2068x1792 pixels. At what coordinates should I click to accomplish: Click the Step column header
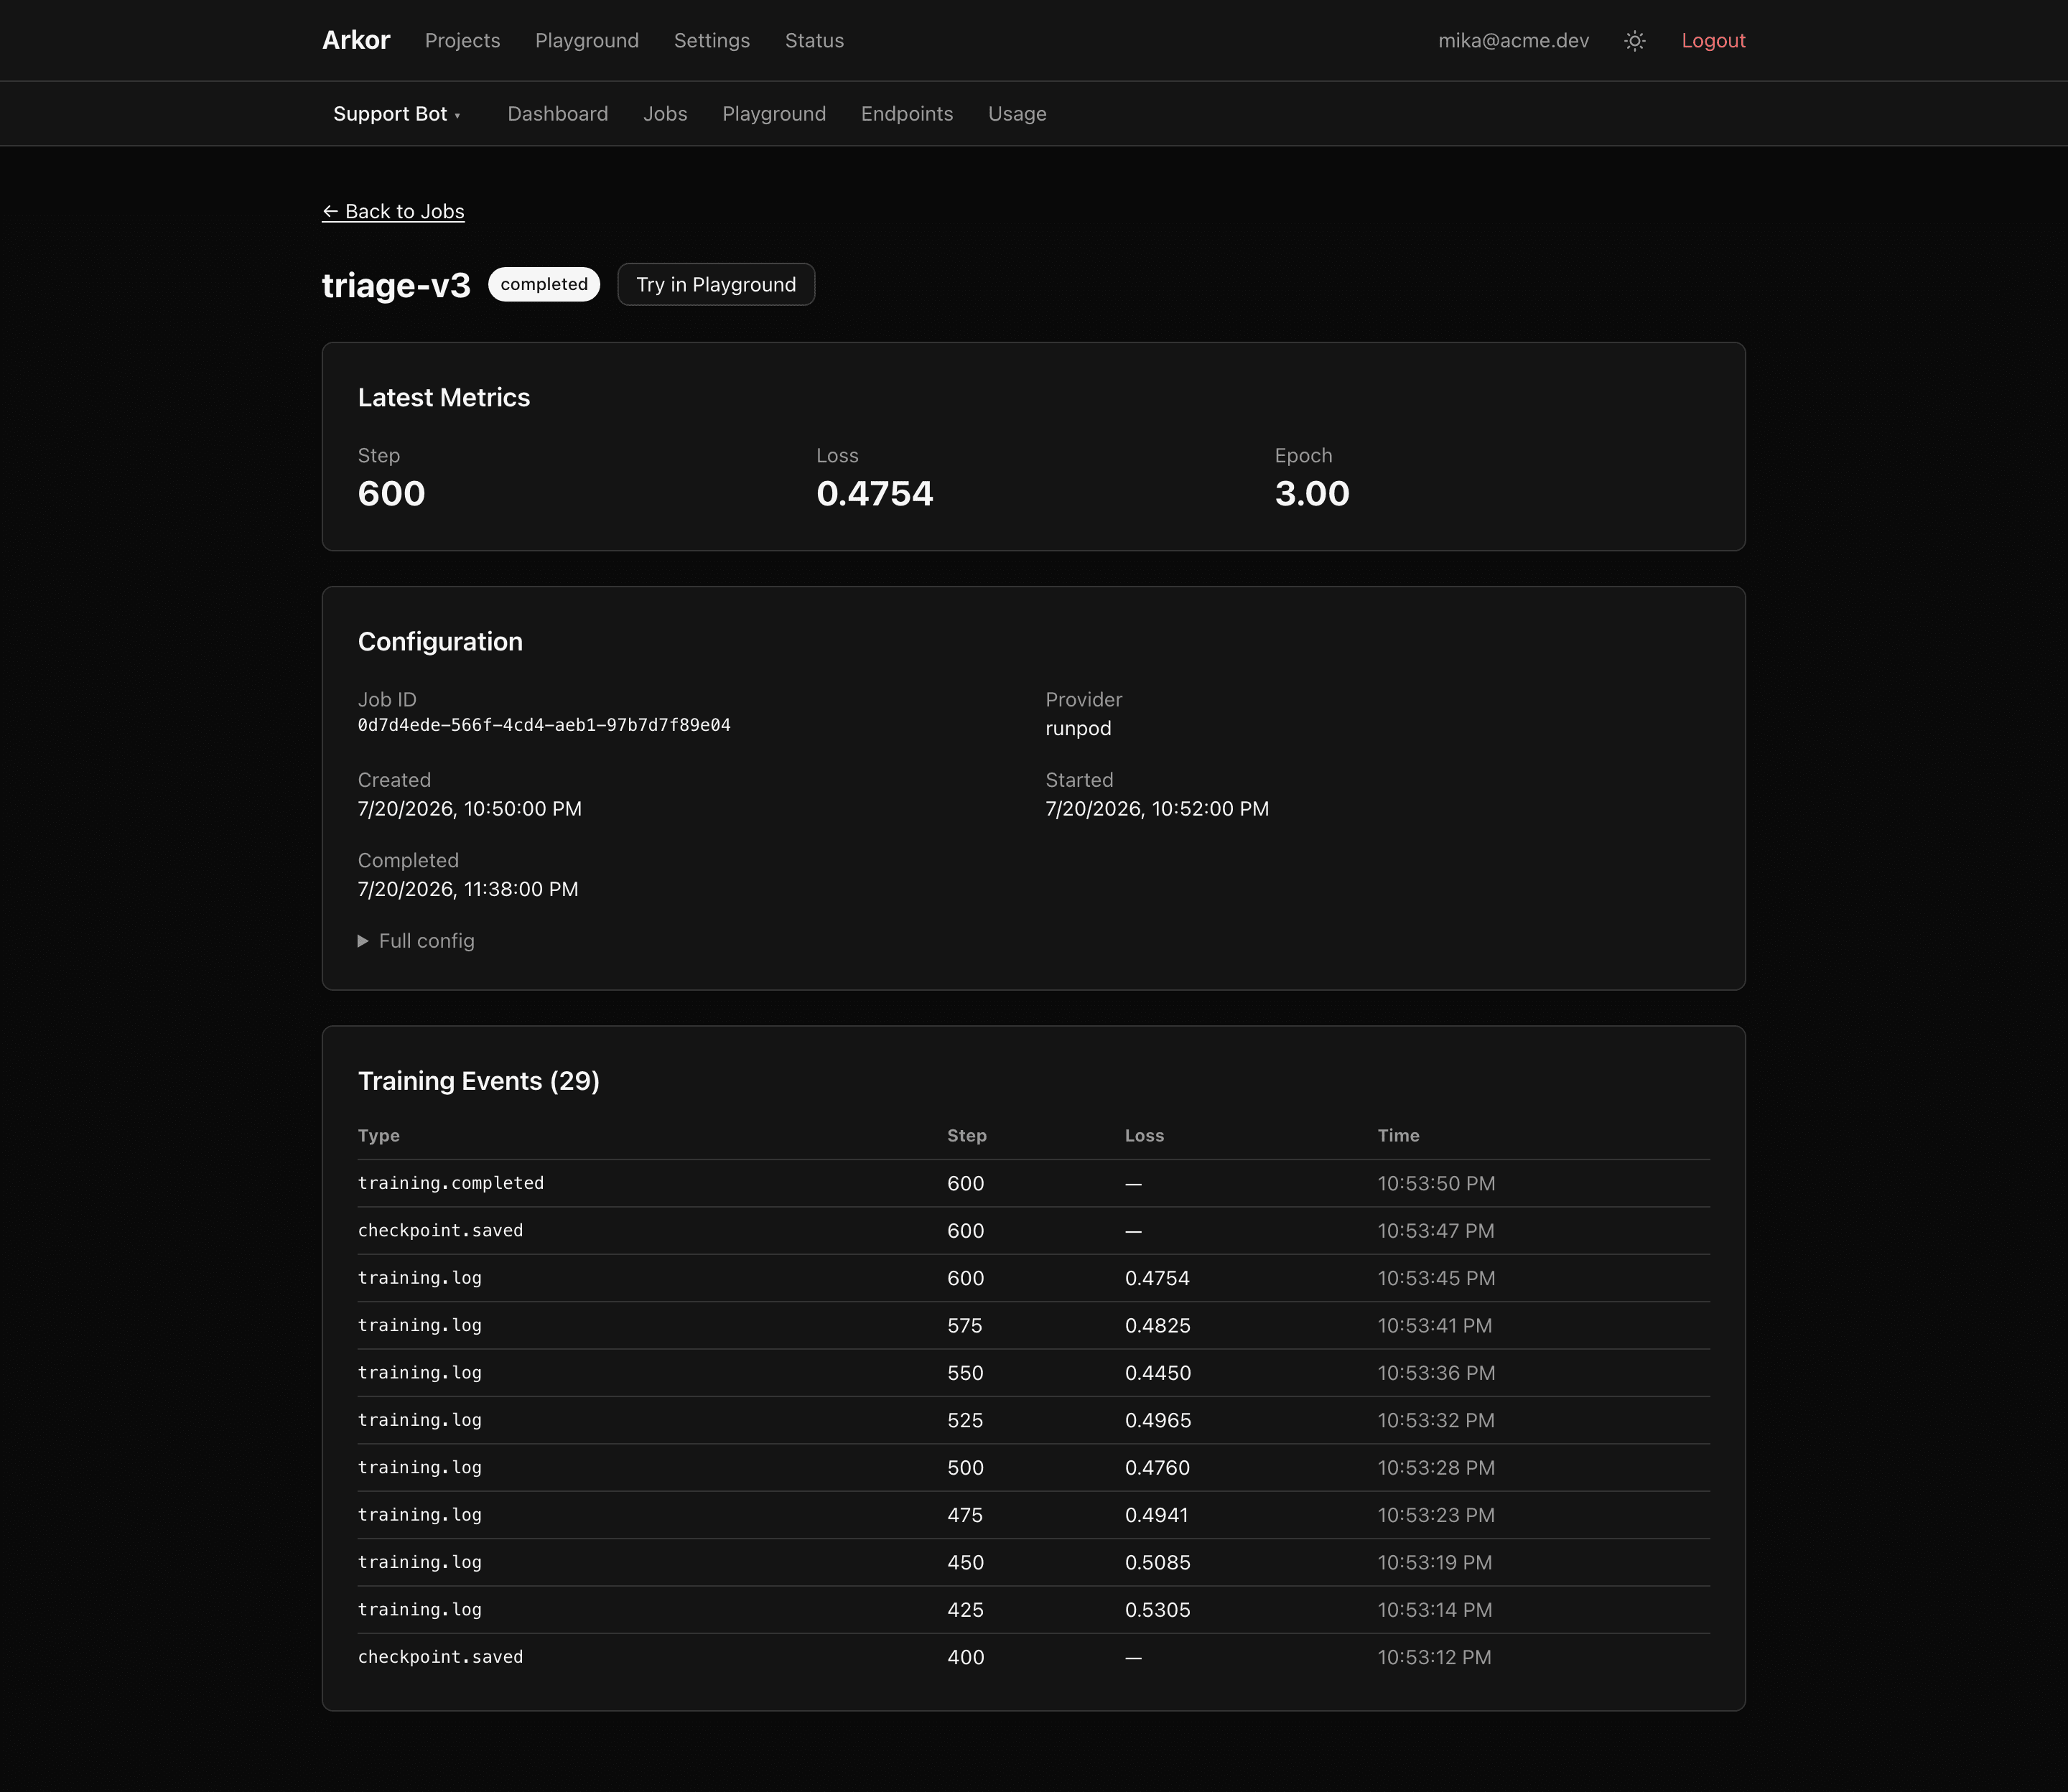click(x=967, y=1135)
